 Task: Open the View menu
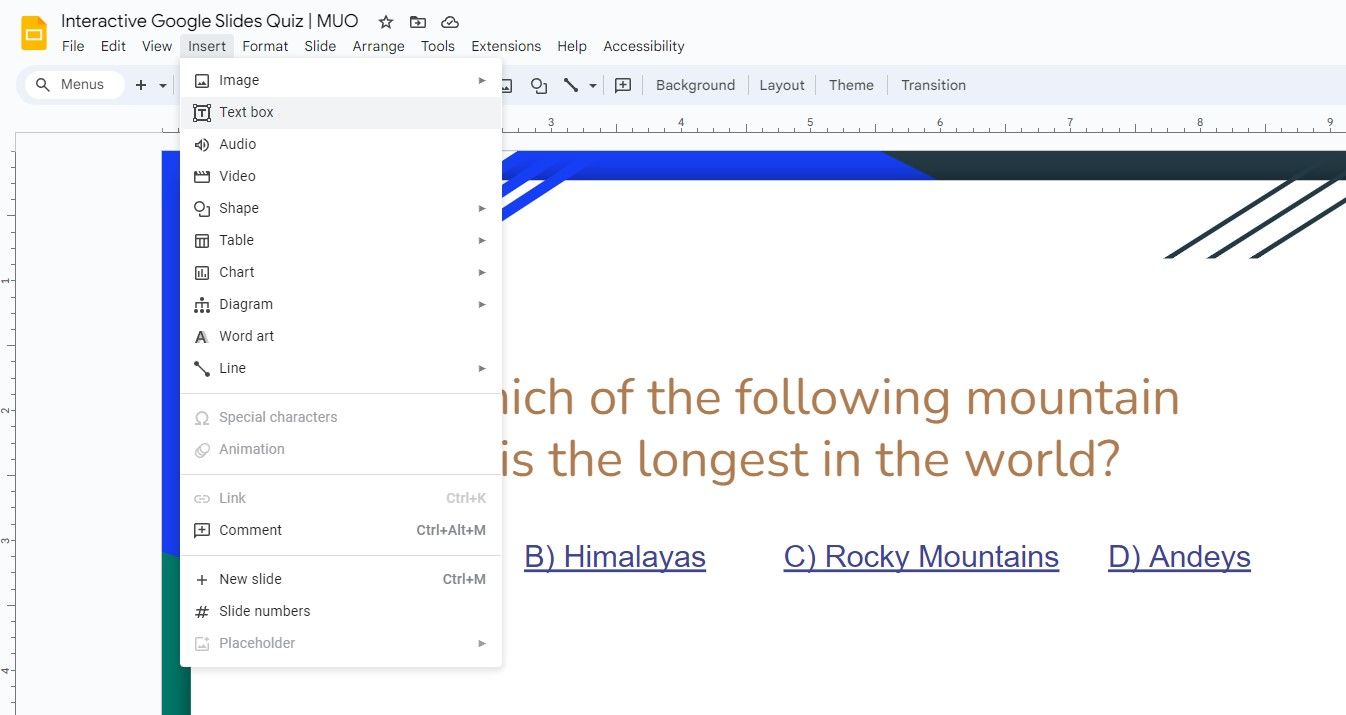[x=157, y=46]
